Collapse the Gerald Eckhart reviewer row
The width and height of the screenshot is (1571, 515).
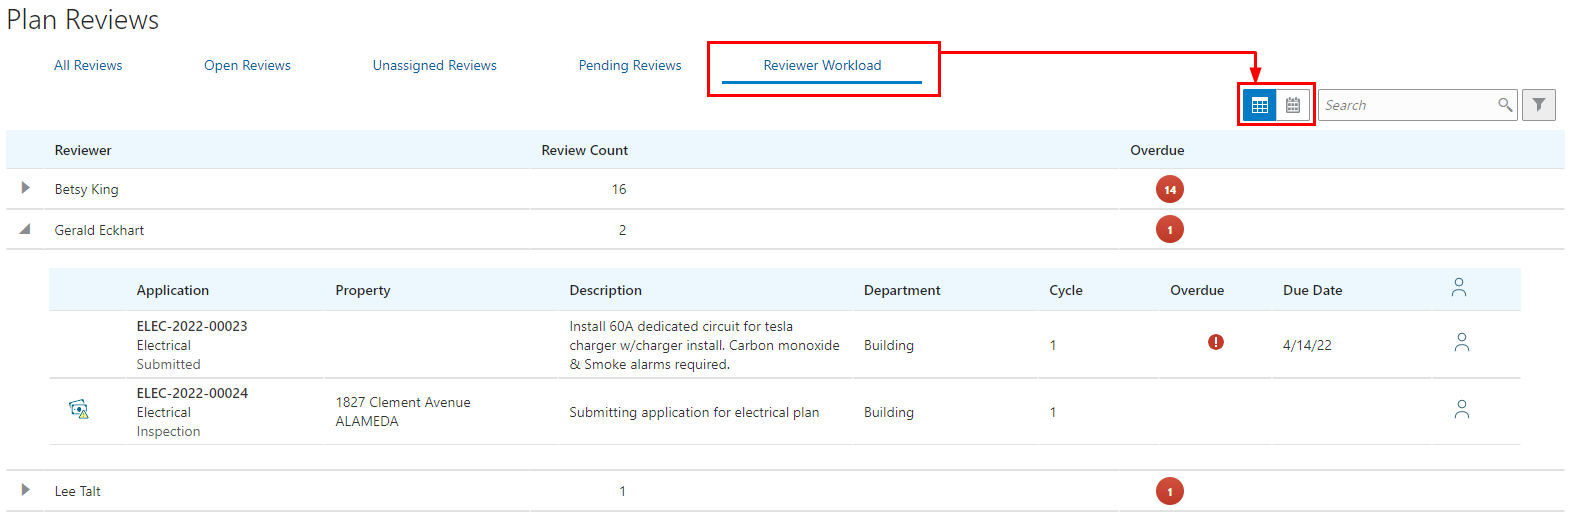(26, 229)
